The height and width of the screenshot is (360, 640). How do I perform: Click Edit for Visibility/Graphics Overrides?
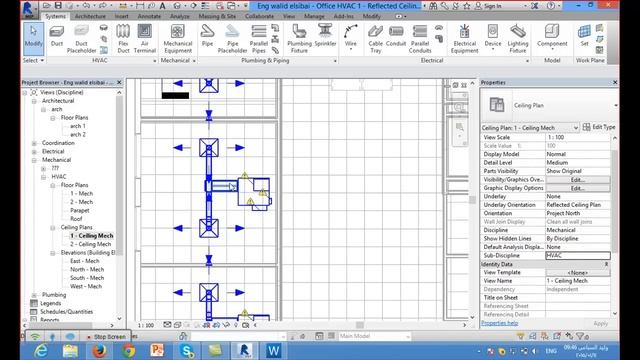578,180
